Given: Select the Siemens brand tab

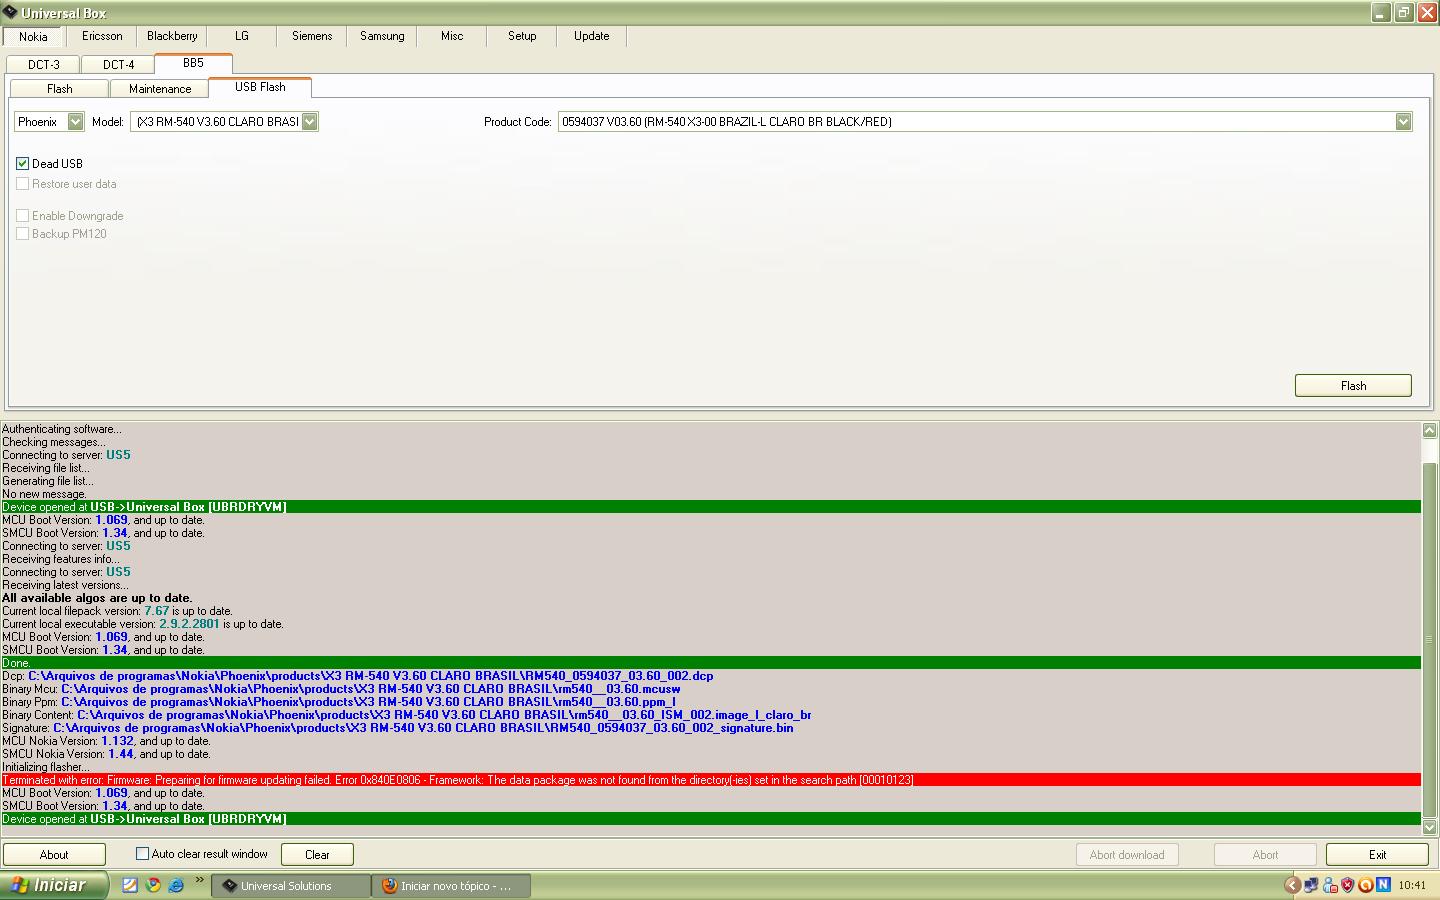Looking at the screenshot, I should (312, 36).
